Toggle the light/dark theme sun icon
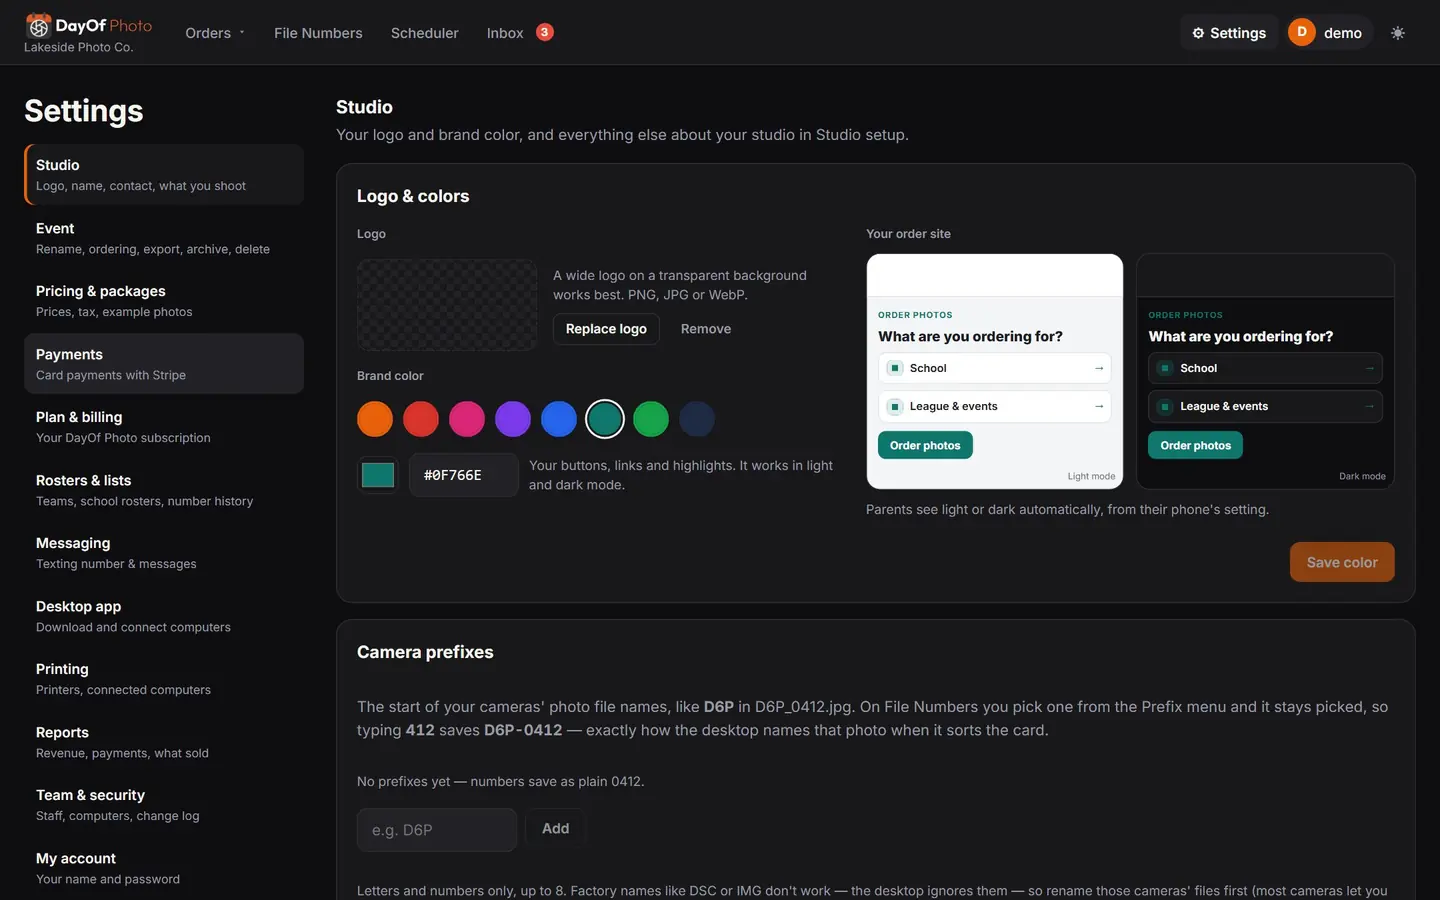Image resolution: width=1440 pixels, height=900 pixels. pyautogui.click(x=1398, y=33)
